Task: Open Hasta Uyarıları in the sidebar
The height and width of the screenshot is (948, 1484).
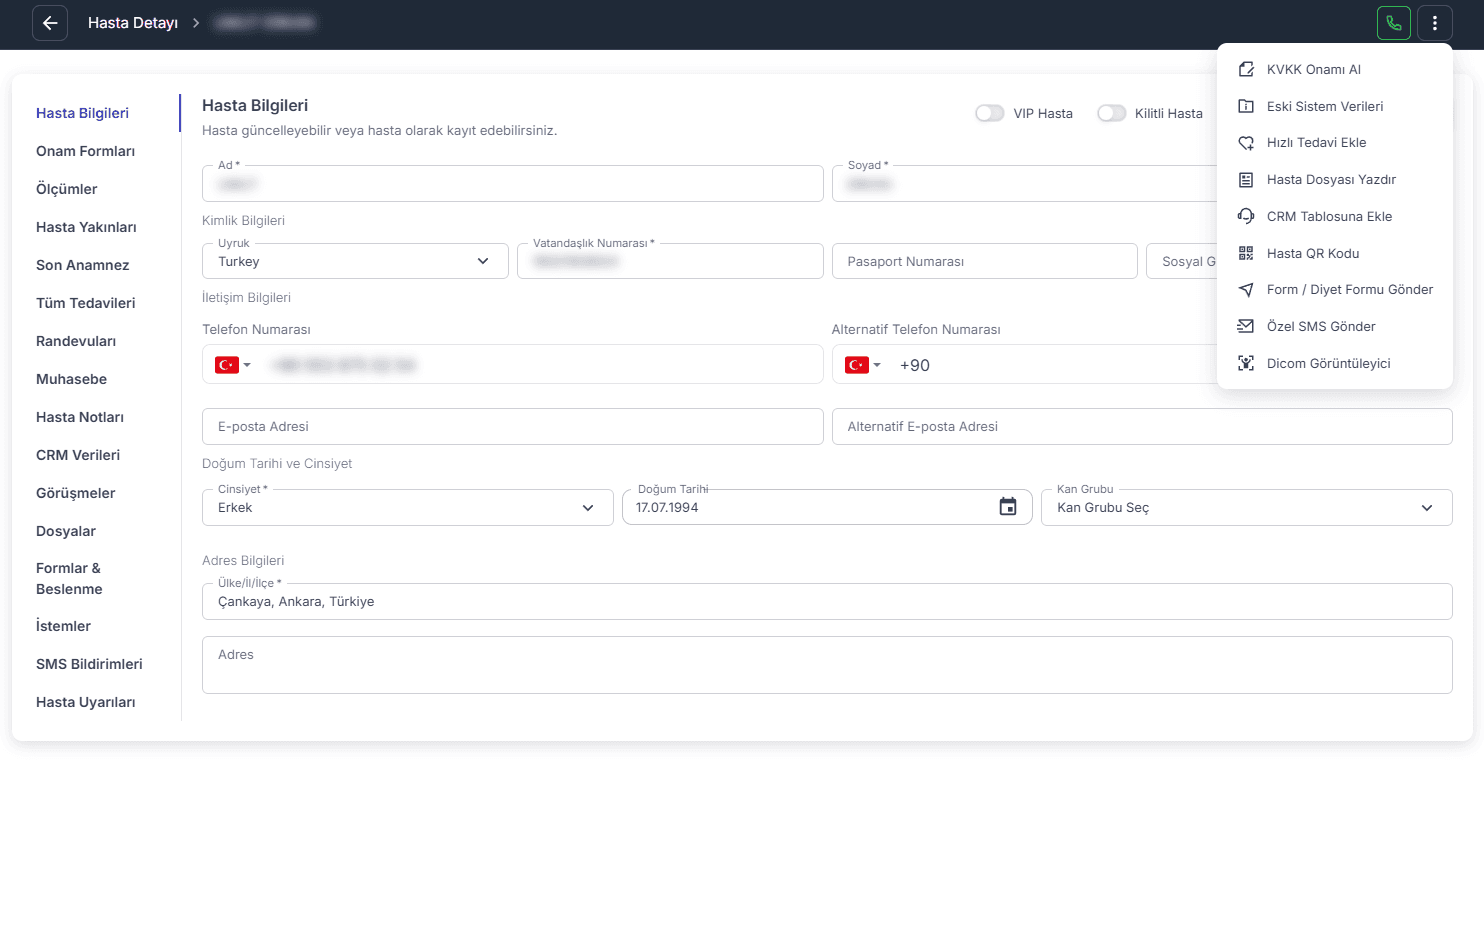Action: (x=86, y=702)
